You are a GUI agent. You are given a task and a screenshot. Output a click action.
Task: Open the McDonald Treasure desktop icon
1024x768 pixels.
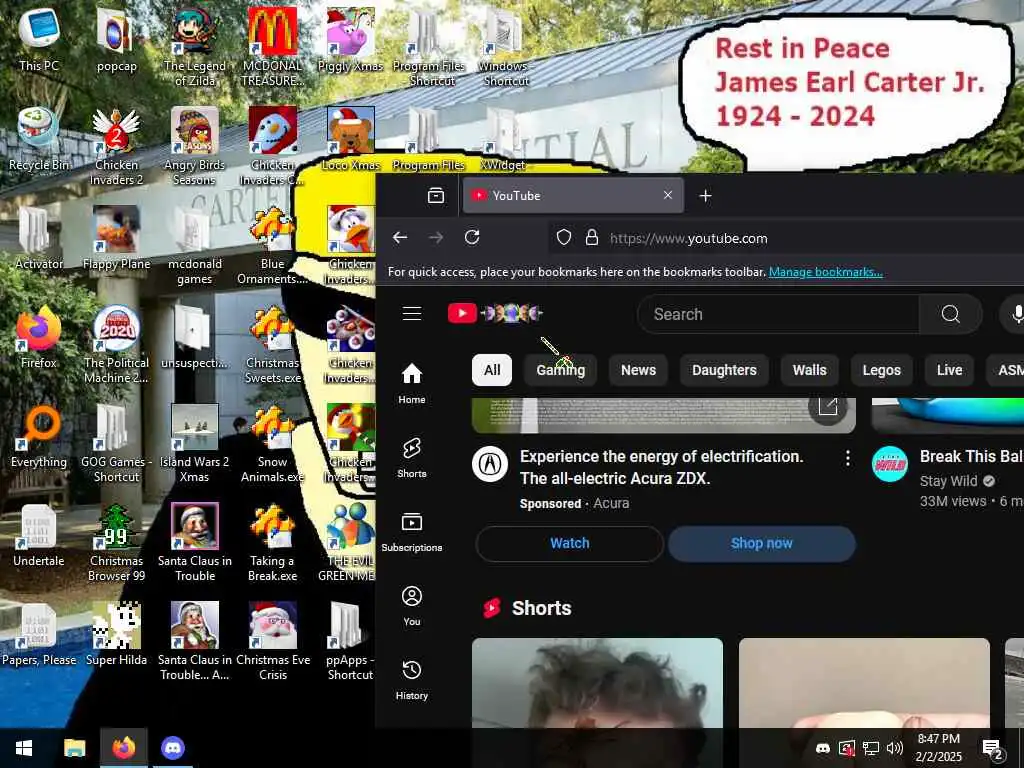click(272, 47)
